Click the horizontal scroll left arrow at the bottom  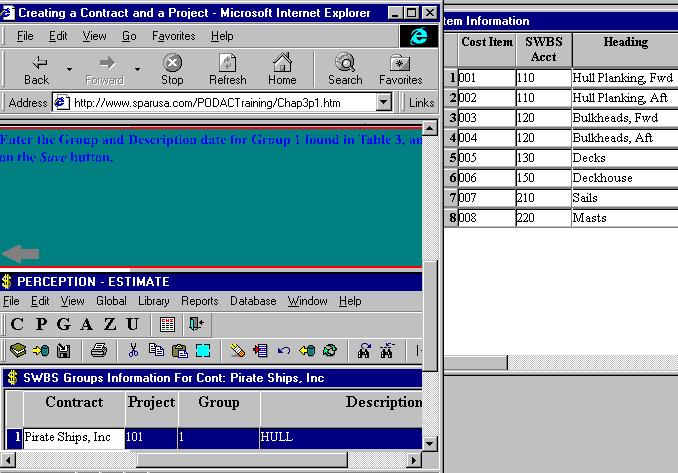click(x=8, y=460)
